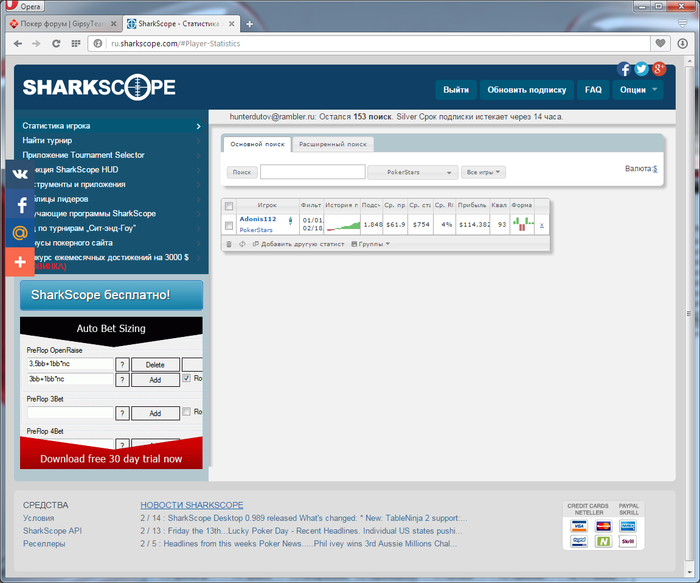The width and height of the screenshot is (700, 583).
Task: Close the SharkScope Статистика tab
Action: tap(232, 24)
